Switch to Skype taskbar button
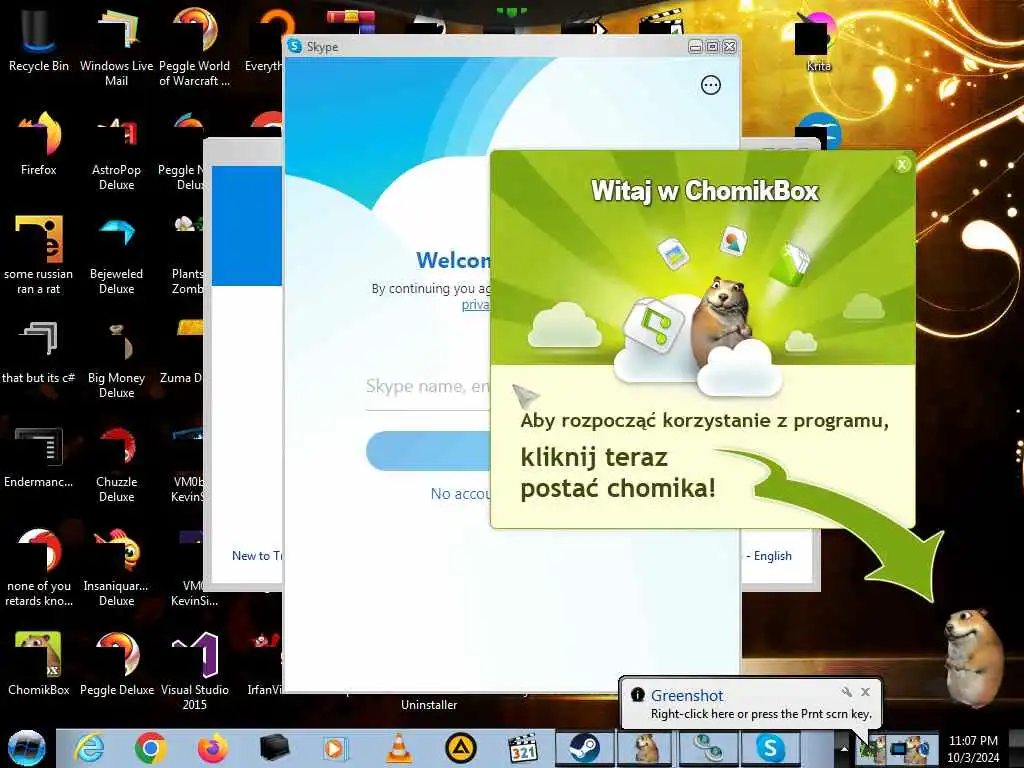This screenshot has height=768, width=1024. (x=770, y=748)
